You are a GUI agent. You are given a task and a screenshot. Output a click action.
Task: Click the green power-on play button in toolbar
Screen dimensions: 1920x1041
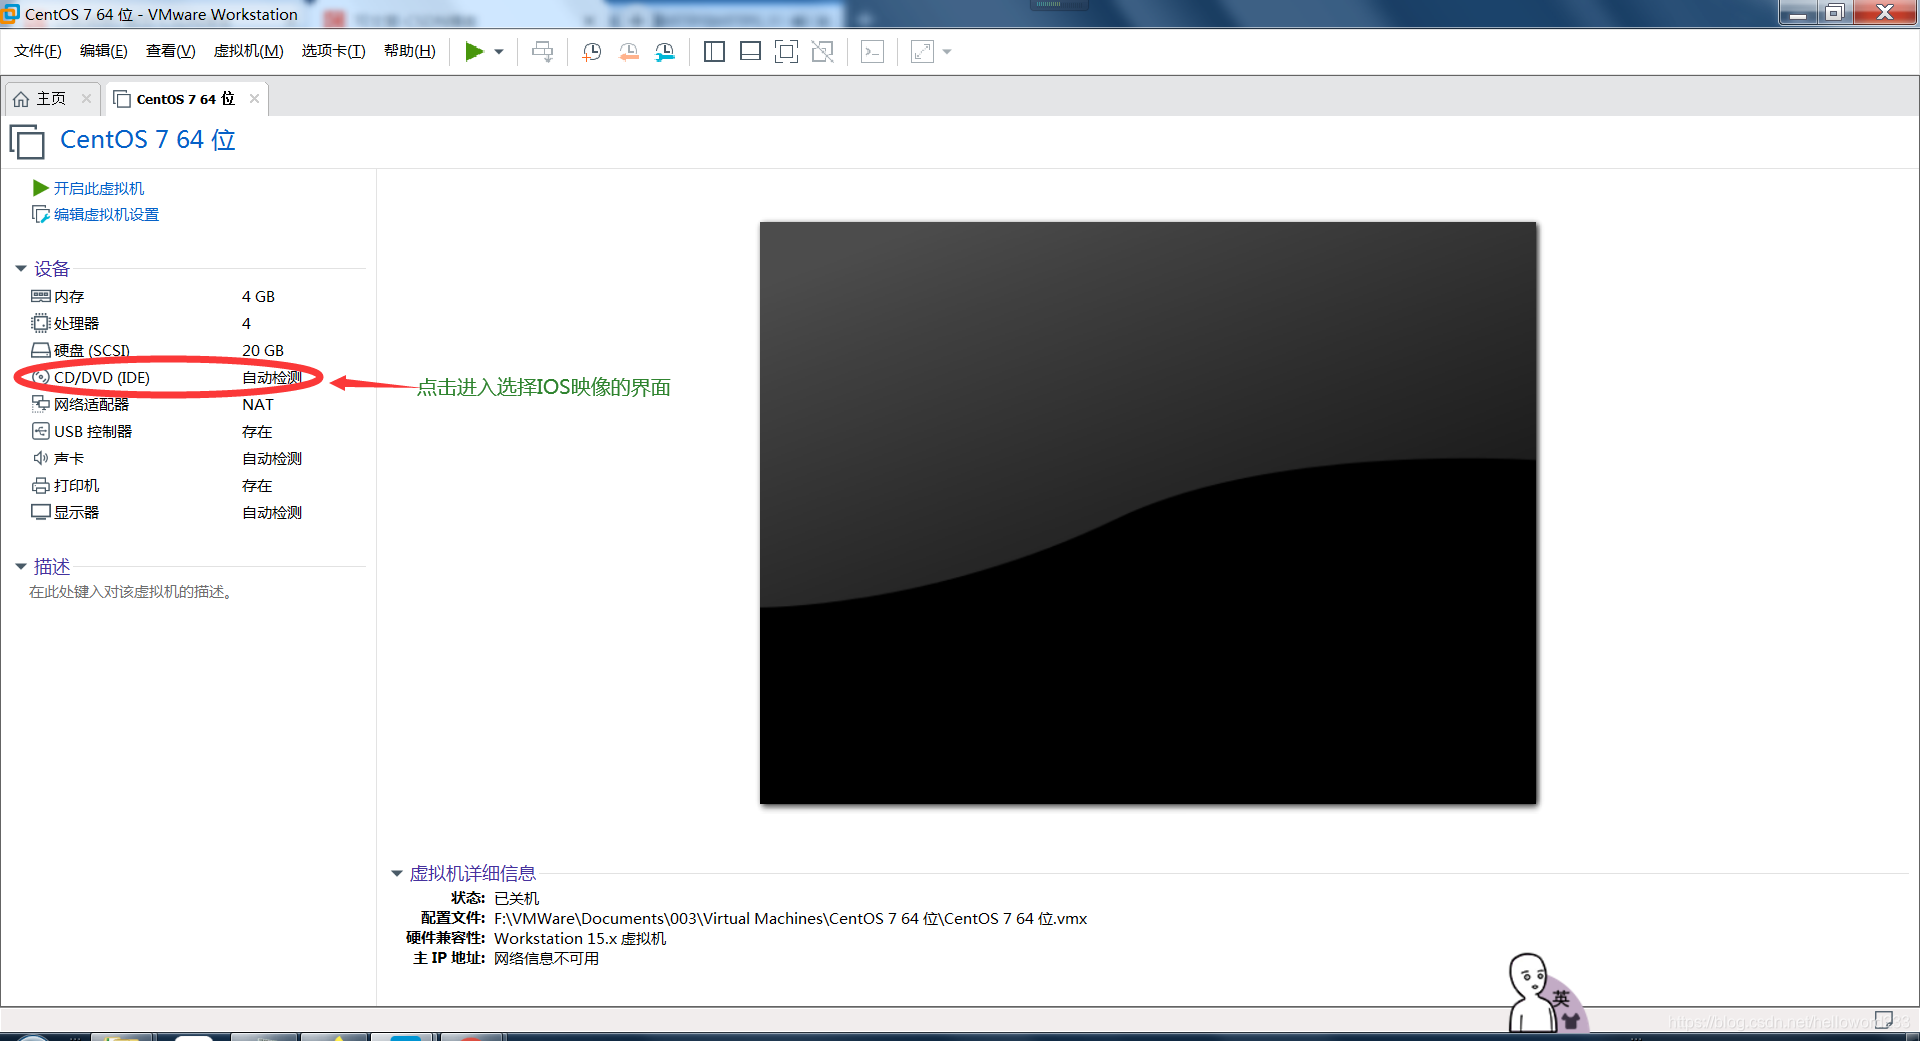tap(474, 52)
